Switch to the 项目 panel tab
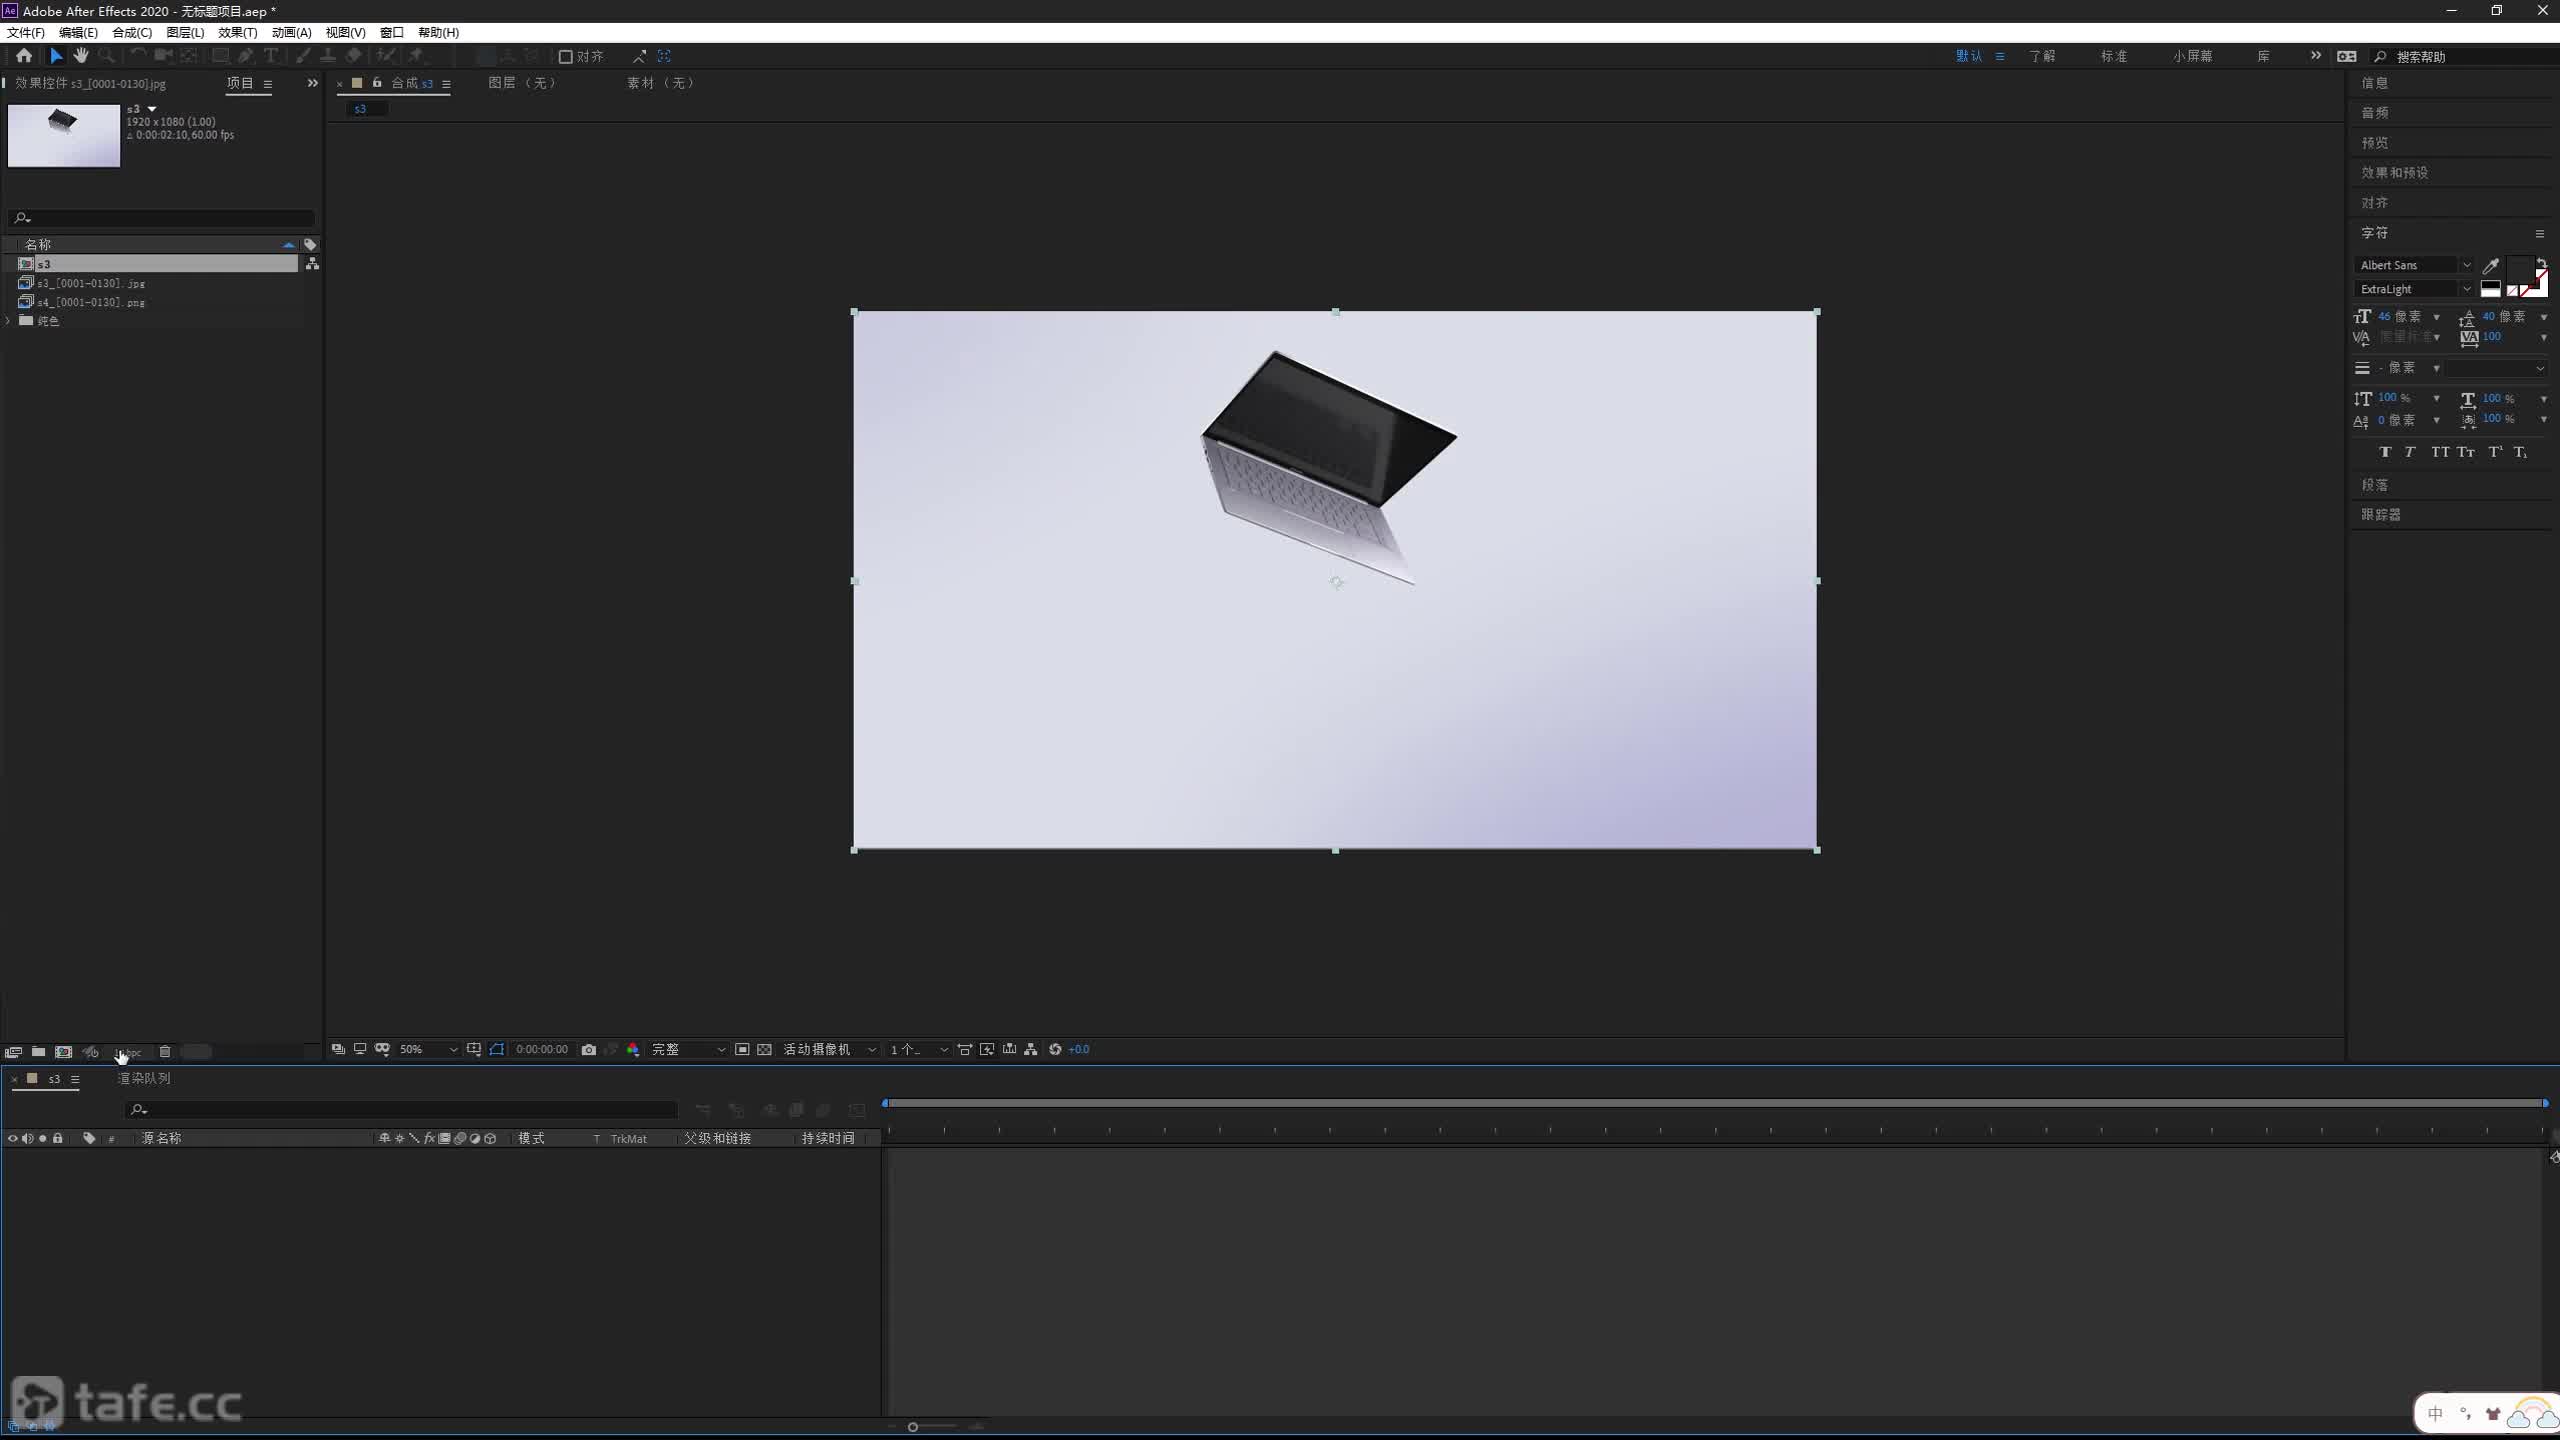The height and width of the screenshot is (1440, 2560). (x=240, y=83)
